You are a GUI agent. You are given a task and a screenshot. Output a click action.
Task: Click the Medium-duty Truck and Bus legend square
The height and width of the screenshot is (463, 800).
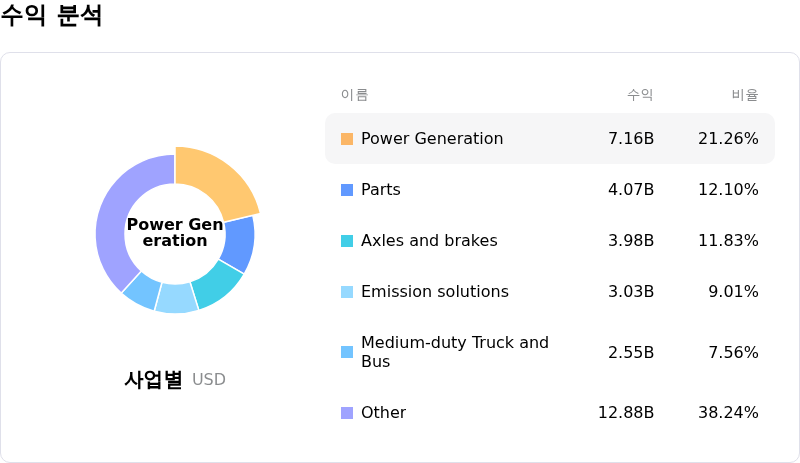(x=347, y=352)
